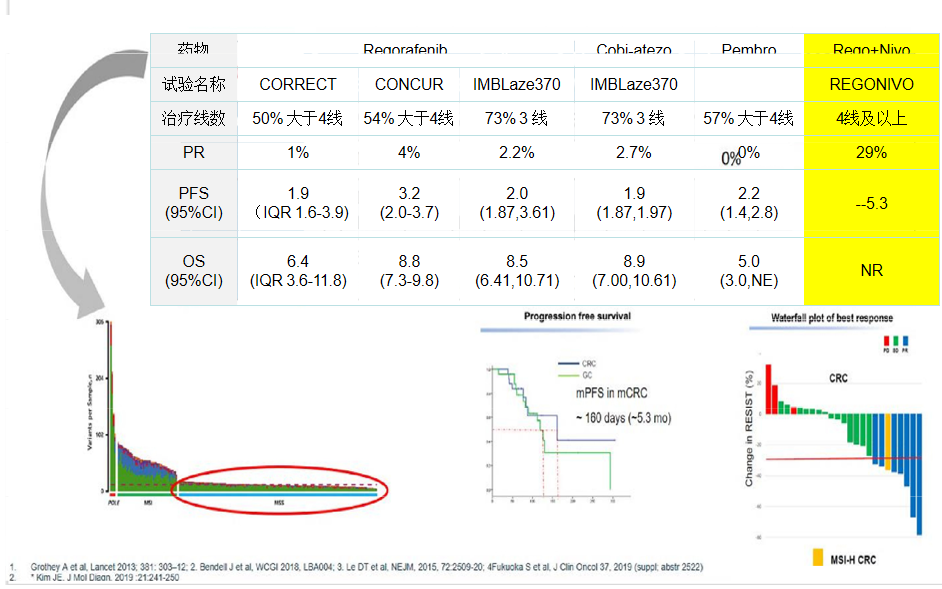
Task: Select the 1% PR value for CORRECT
Action: point(298,153)
